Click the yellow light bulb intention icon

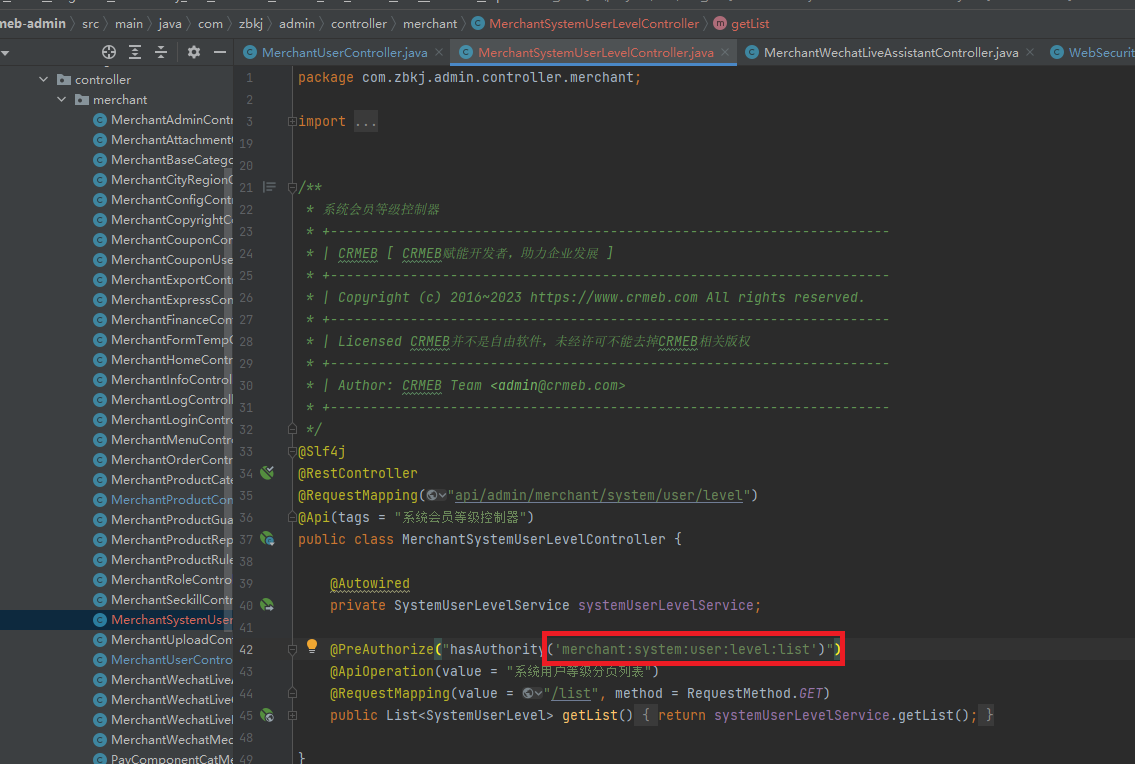tap(312, 646)
